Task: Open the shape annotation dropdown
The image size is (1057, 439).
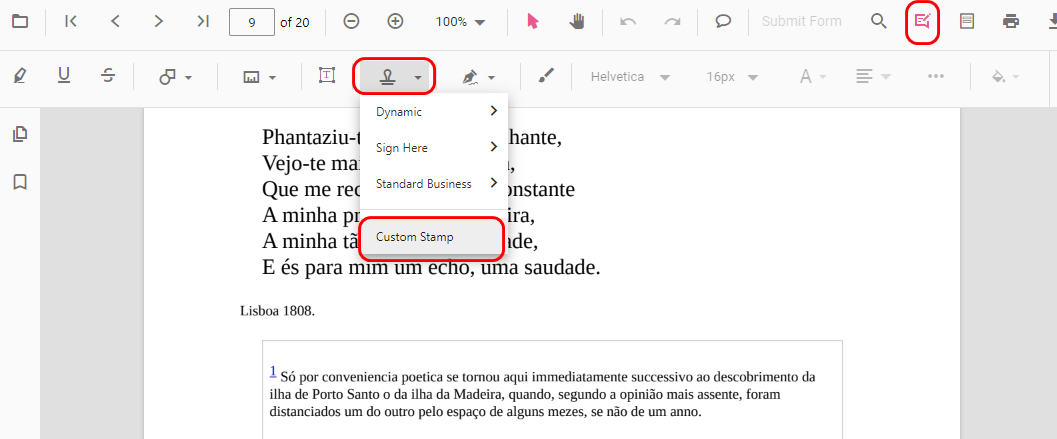Action: [176, 77]
